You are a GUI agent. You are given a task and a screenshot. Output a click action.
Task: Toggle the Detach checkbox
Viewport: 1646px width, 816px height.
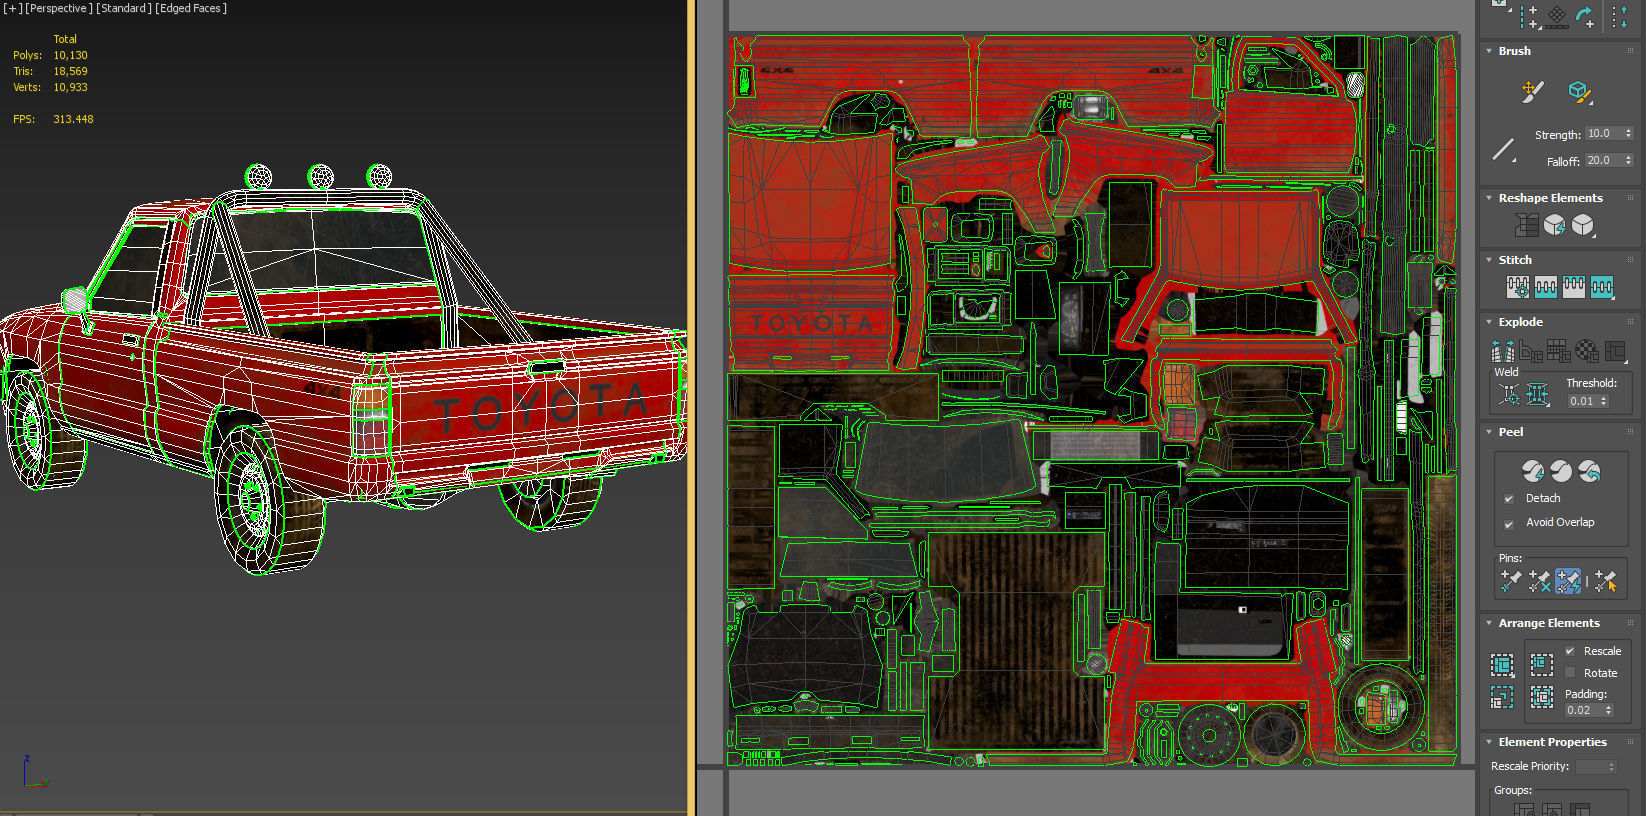tap(1509, 498)
